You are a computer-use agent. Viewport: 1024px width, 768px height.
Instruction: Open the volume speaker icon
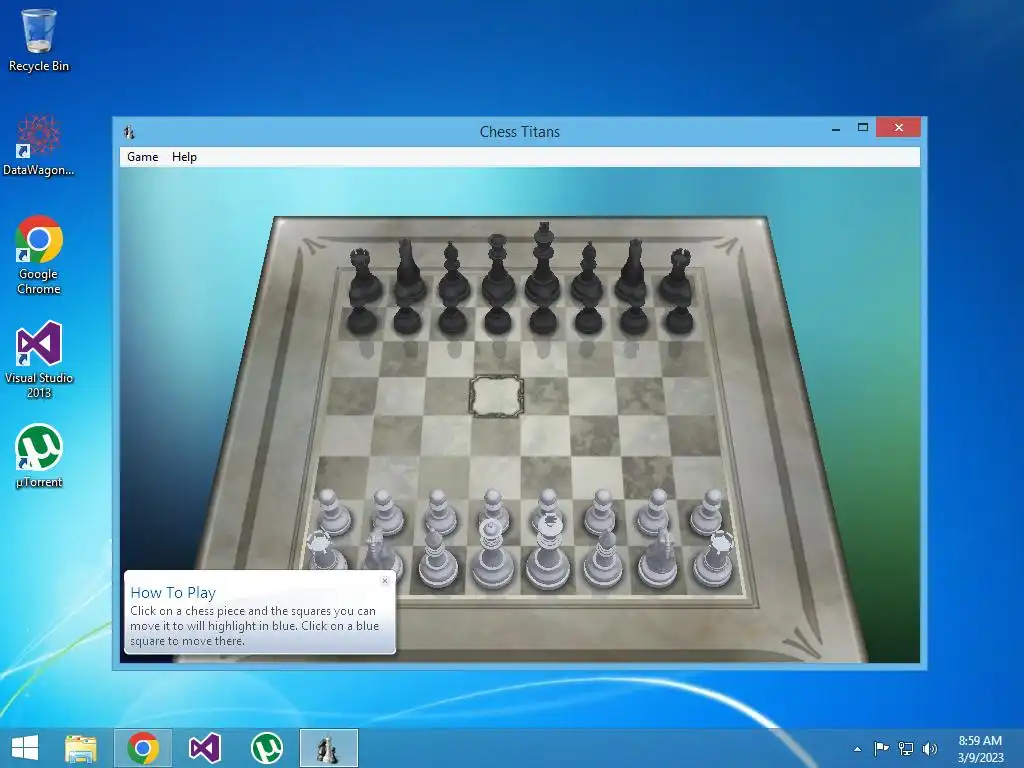[x=929, y=748]
